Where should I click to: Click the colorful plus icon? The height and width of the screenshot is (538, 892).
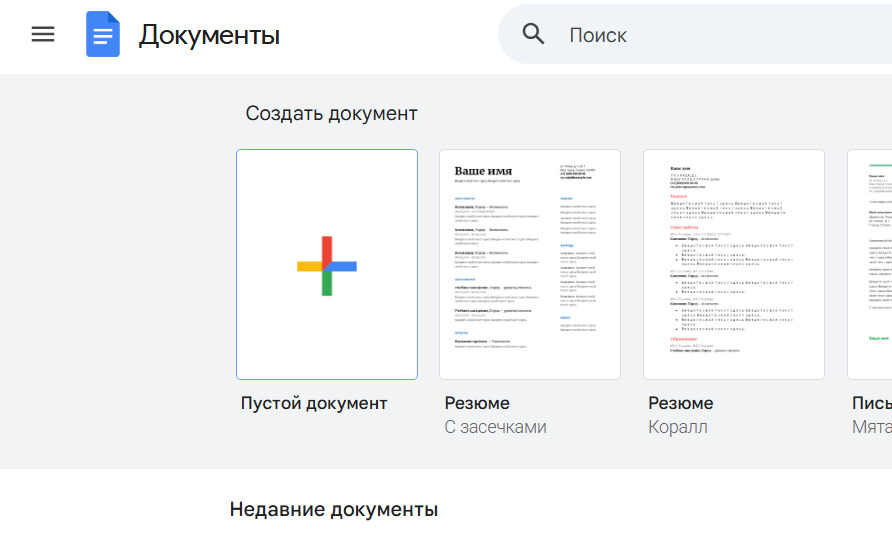tap(327, 266)
